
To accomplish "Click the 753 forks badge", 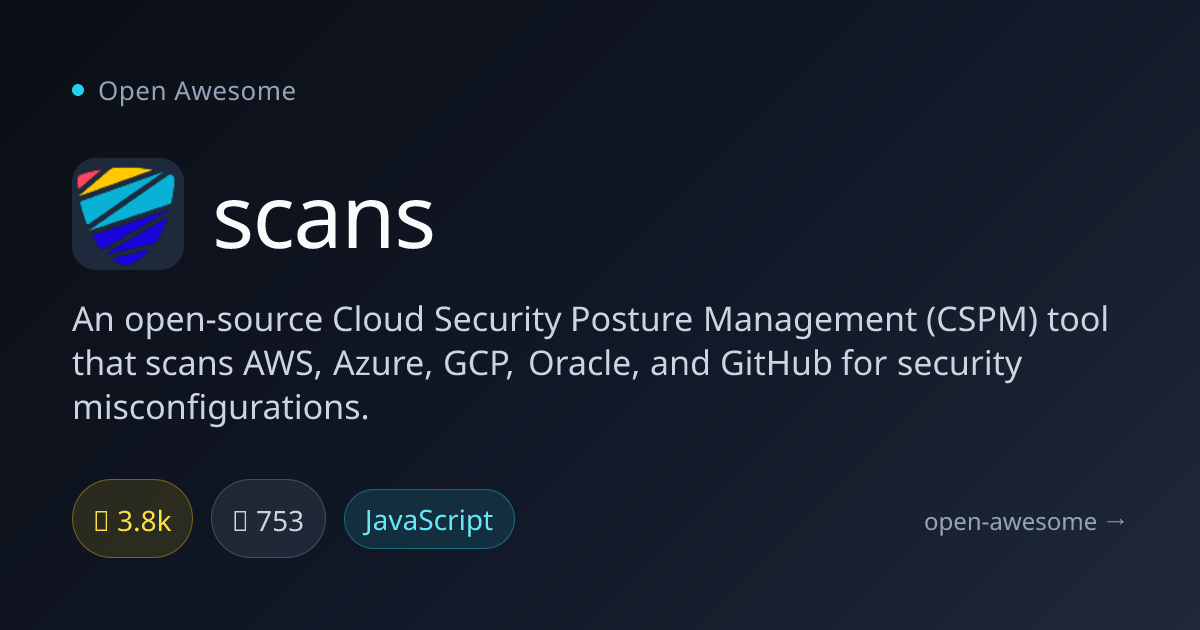I will point(268,520).
